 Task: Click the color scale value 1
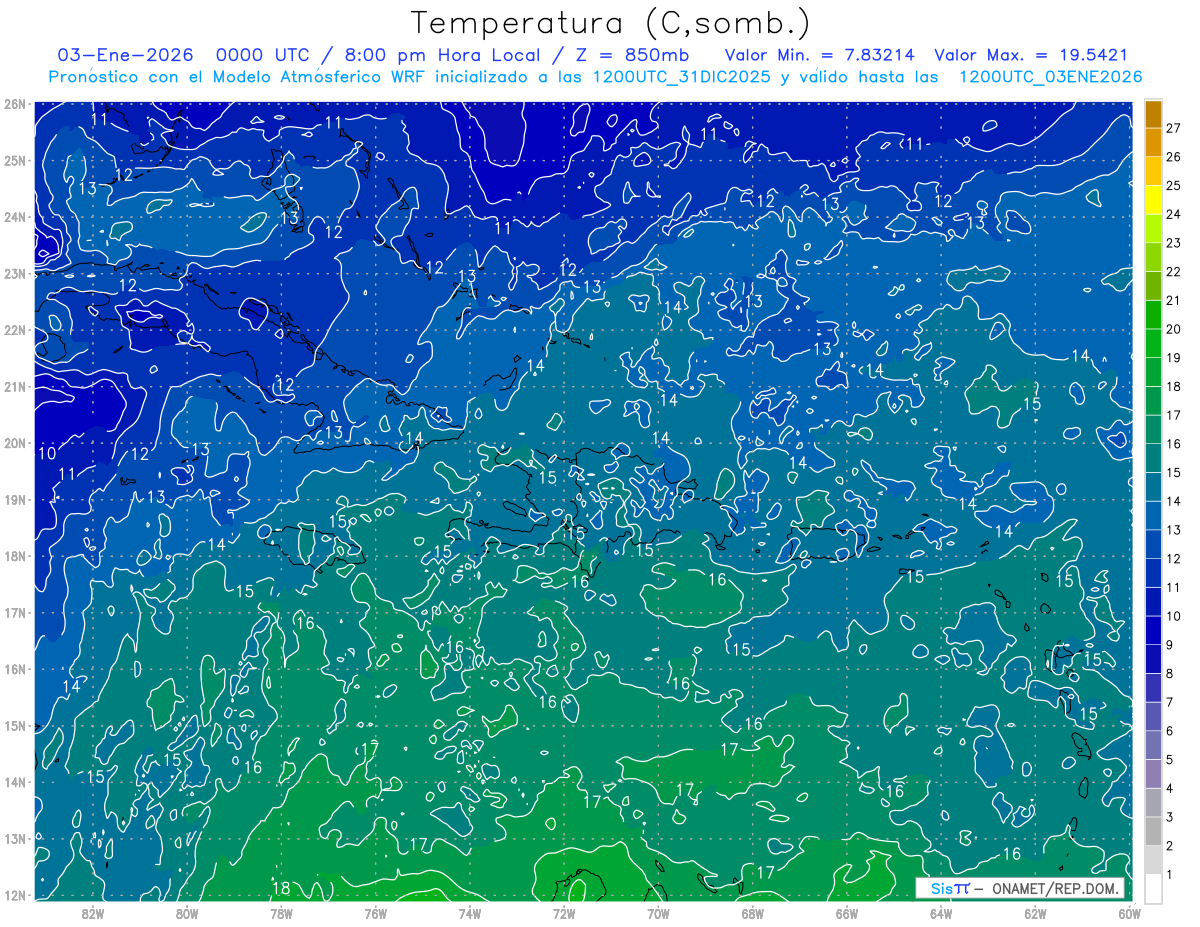click(1170, 874)
